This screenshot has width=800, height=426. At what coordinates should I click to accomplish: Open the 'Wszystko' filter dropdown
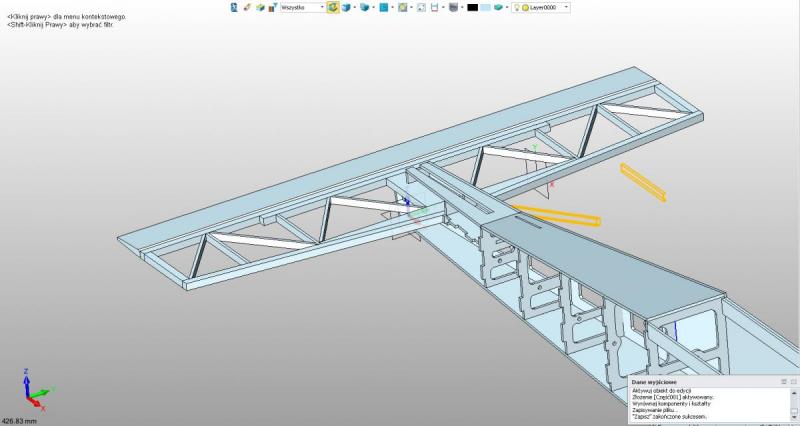(303, 7)
